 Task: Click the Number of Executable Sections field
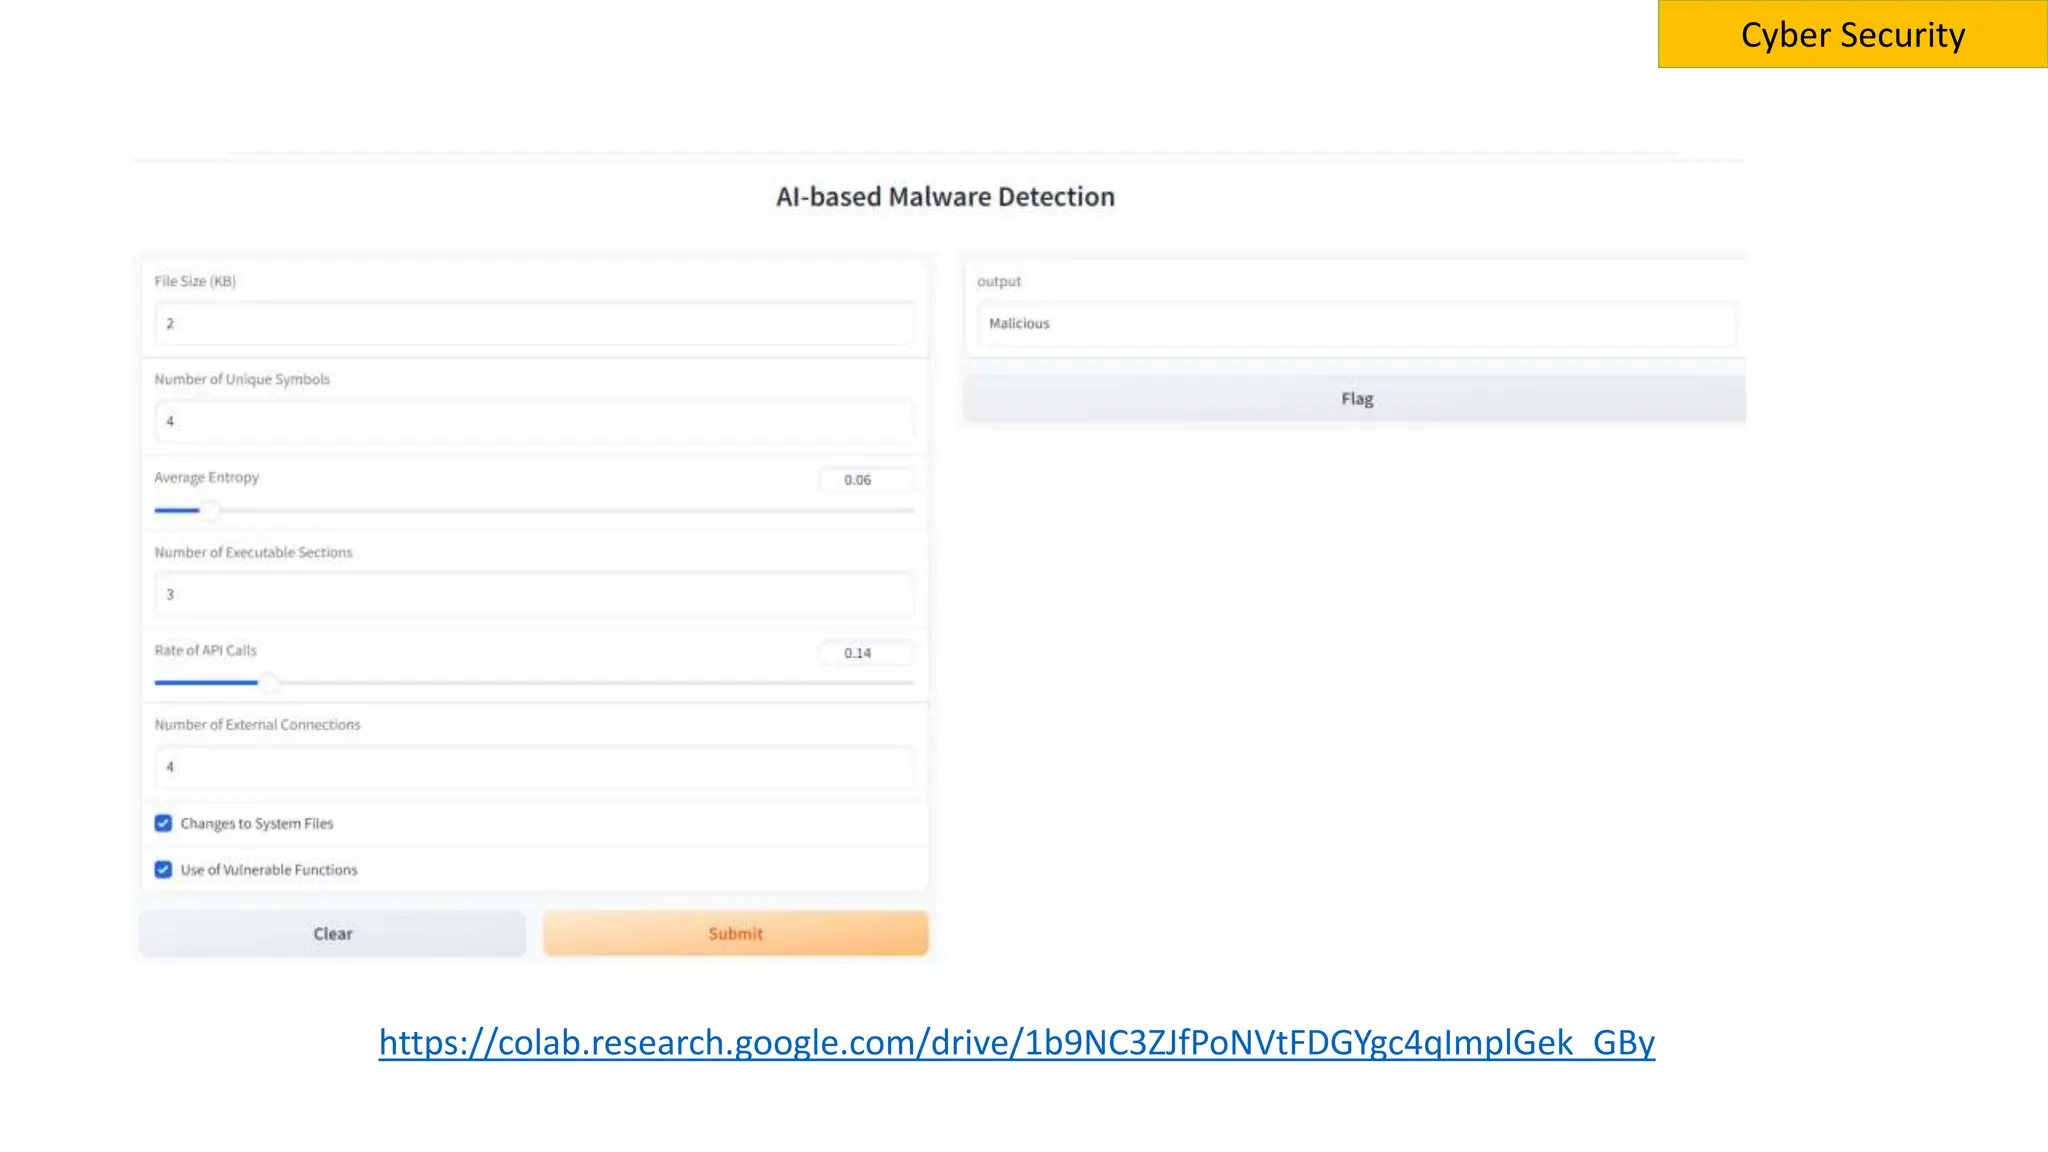pos(534,594)
